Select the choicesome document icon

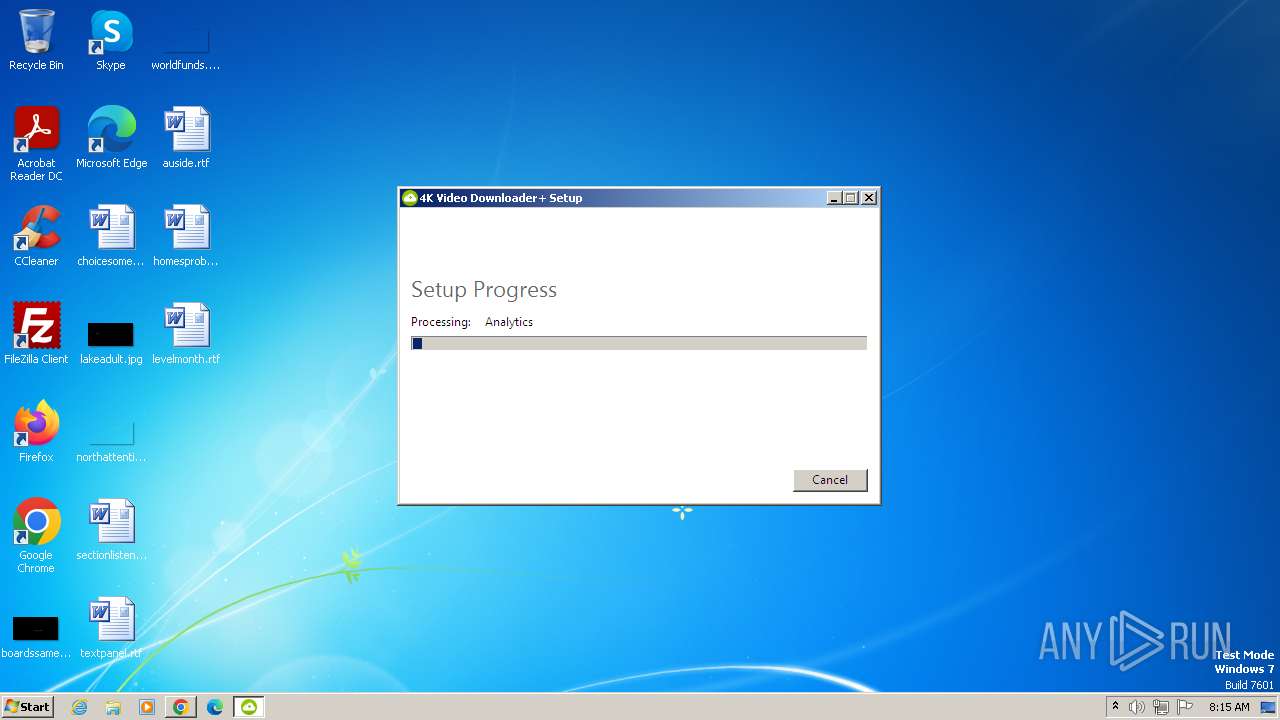tap(111, 236)
